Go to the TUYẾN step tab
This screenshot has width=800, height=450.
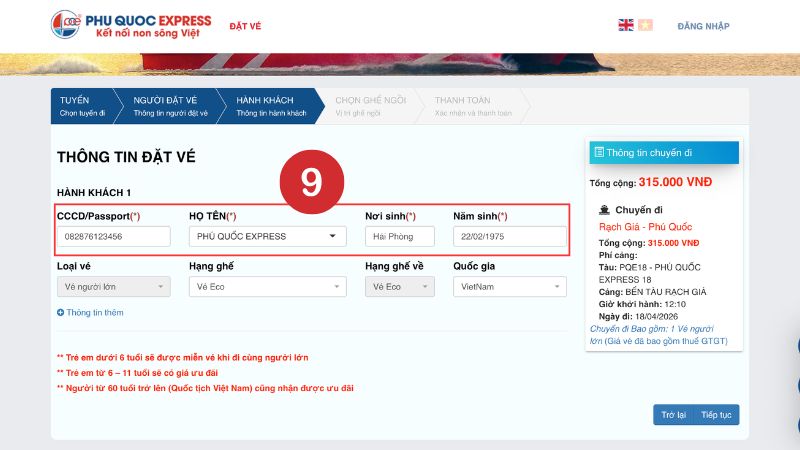click(x=82, y=106)
